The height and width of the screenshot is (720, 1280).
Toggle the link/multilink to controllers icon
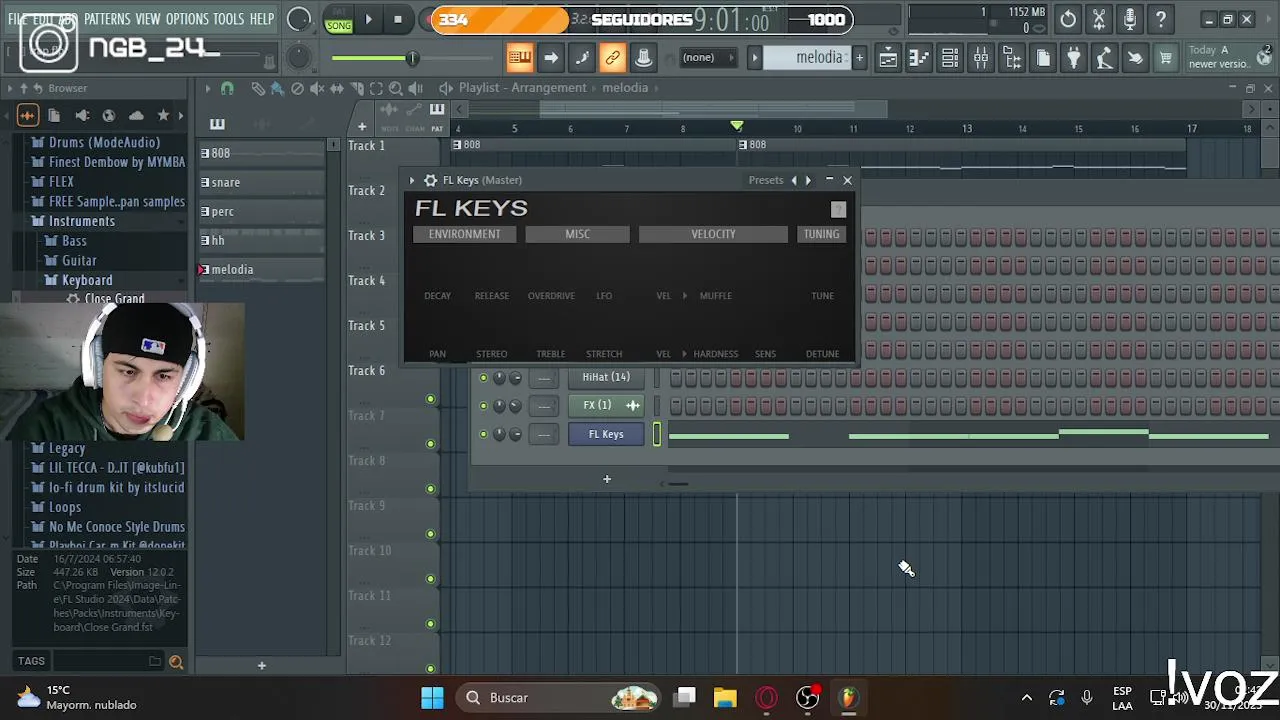(x=613, y=58)
